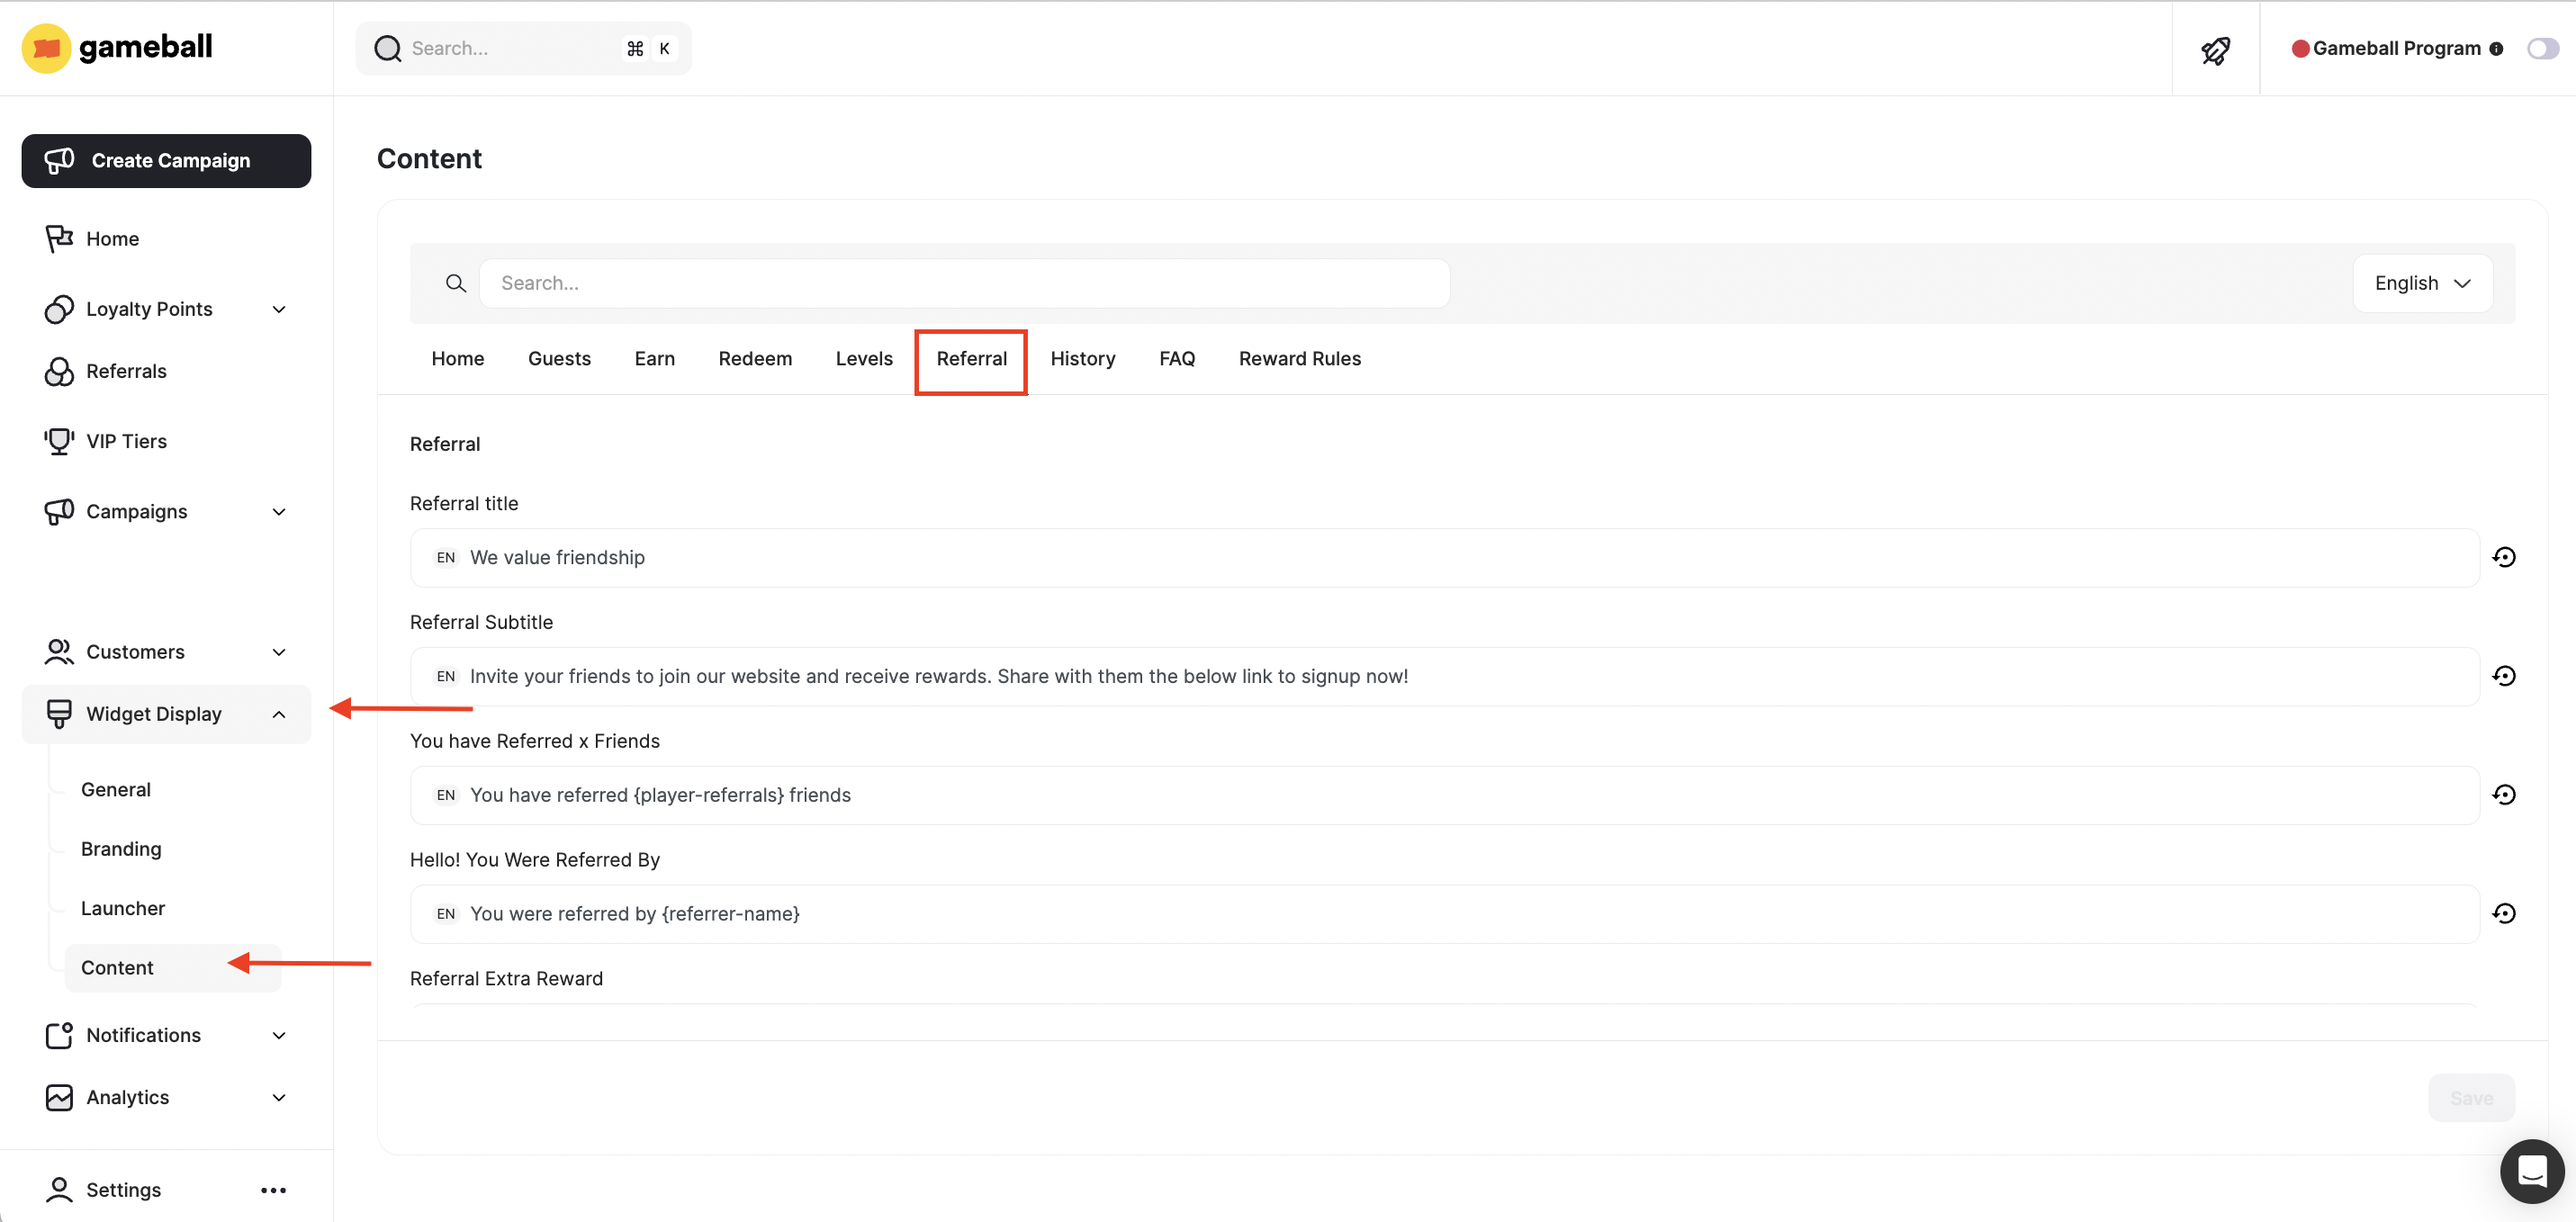Image resolution: width=2576 pixels, height=1222 pixels.
Task: Open the Notifications bell icon
Action: (x=59, y=1035)
